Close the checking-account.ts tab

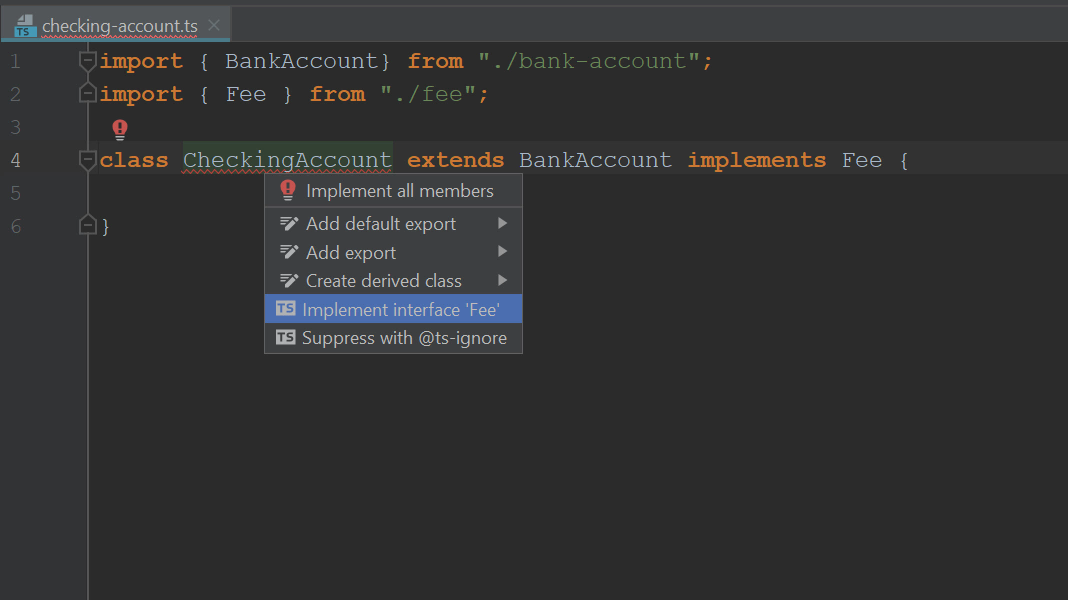[214, 25]
